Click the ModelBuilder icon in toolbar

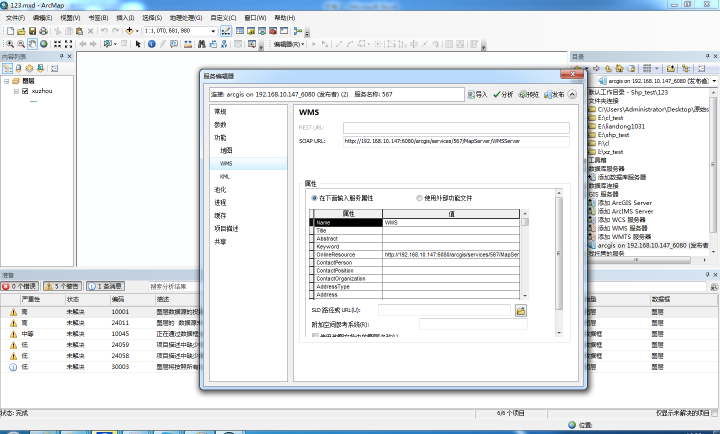[x=298, y=31]
